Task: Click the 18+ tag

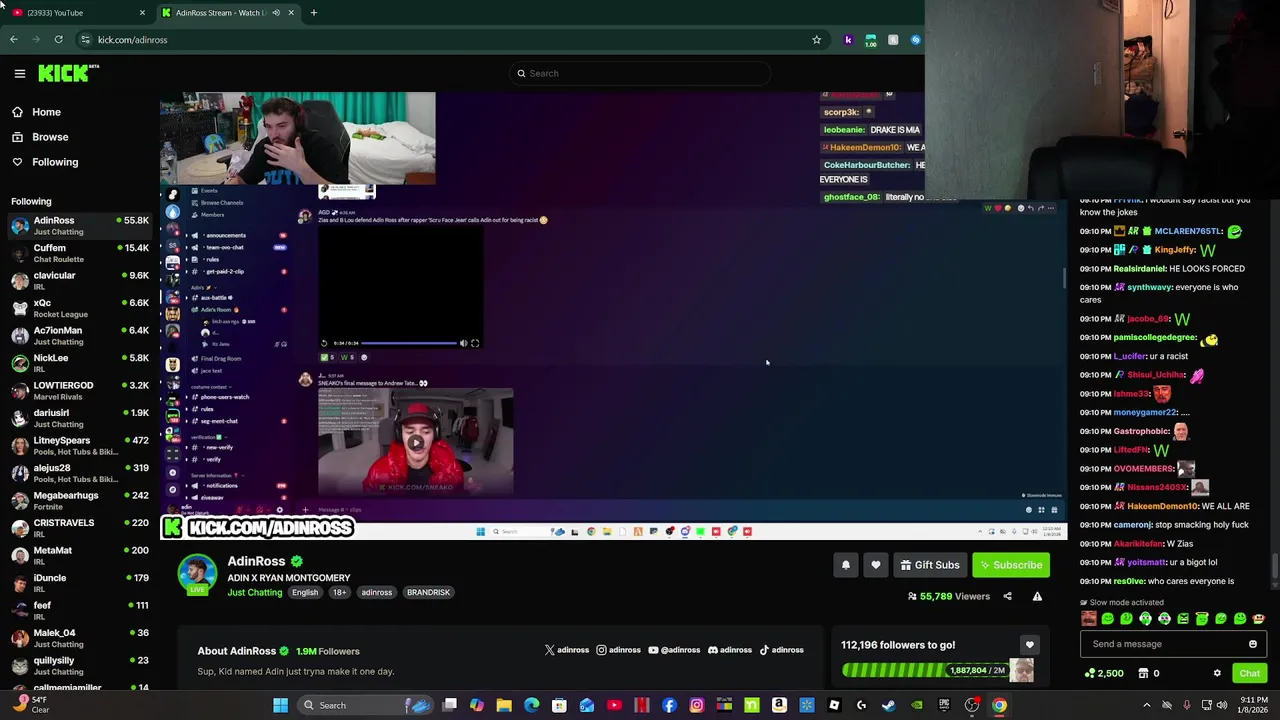Action: [x=339, y=592]
